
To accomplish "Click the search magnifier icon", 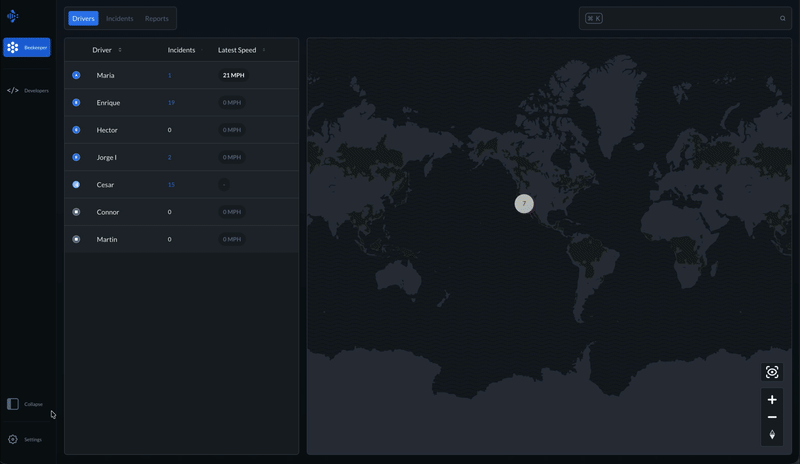I will coord(783,18).
